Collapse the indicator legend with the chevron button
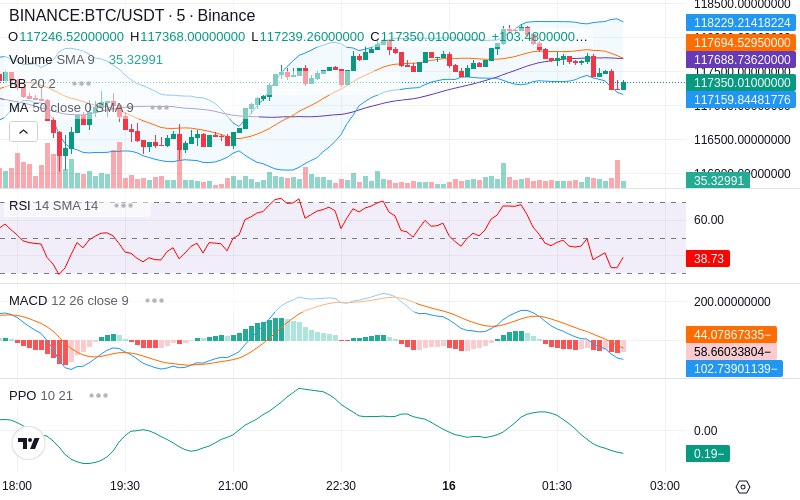800x500 pixels. 23,132
